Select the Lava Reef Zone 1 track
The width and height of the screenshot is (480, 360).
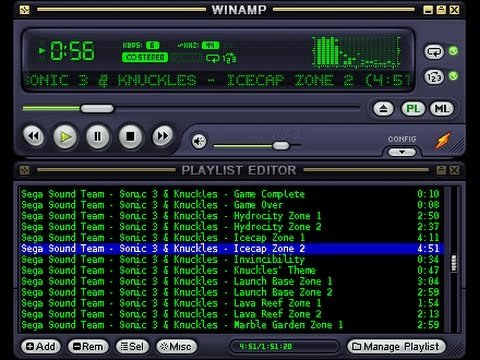[231, 303]
